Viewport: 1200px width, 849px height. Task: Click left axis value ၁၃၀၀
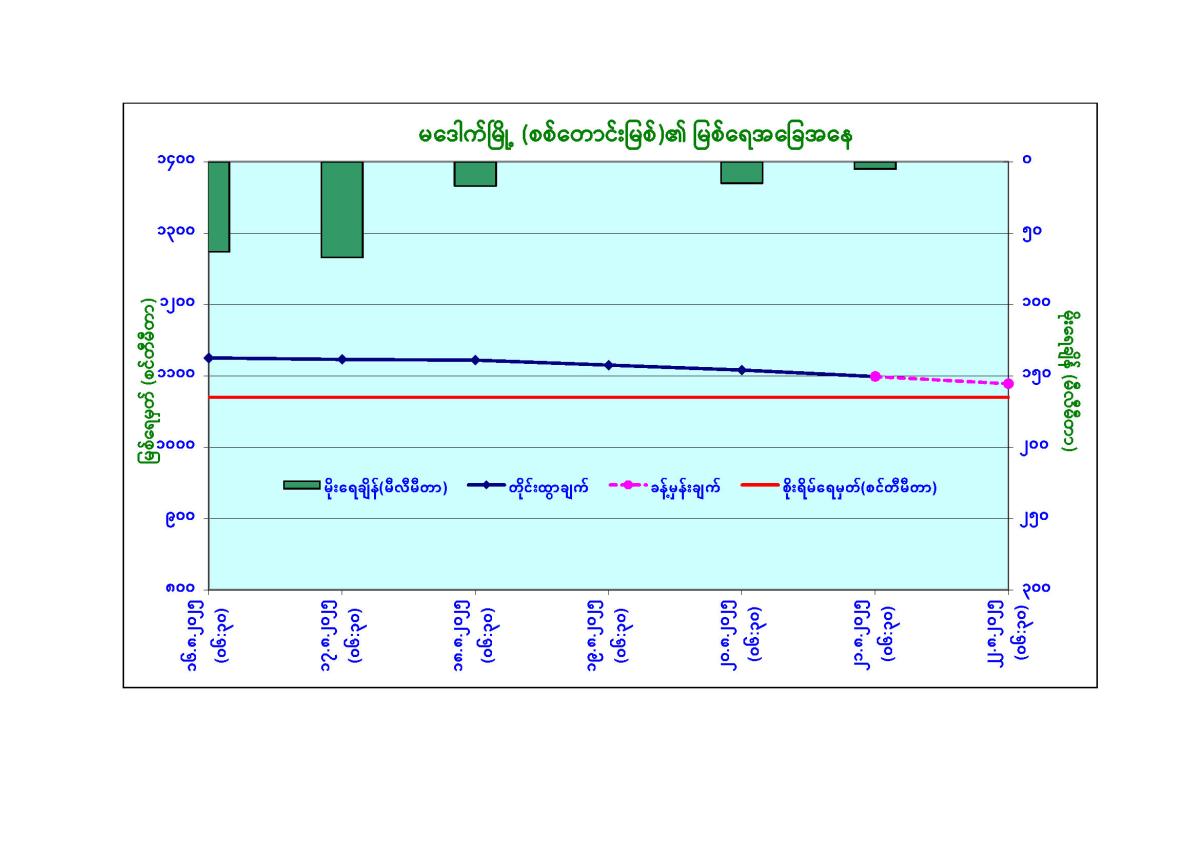tap(174, 232)
